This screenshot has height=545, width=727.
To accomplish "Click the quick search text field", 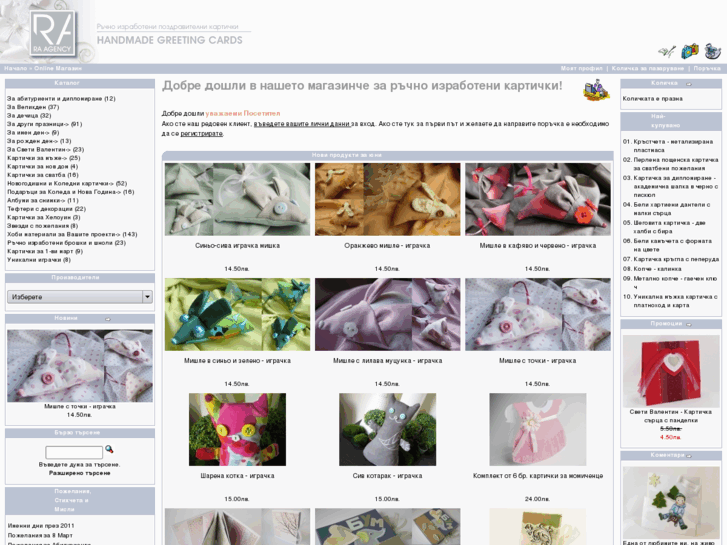I will [x=73, y=452].
